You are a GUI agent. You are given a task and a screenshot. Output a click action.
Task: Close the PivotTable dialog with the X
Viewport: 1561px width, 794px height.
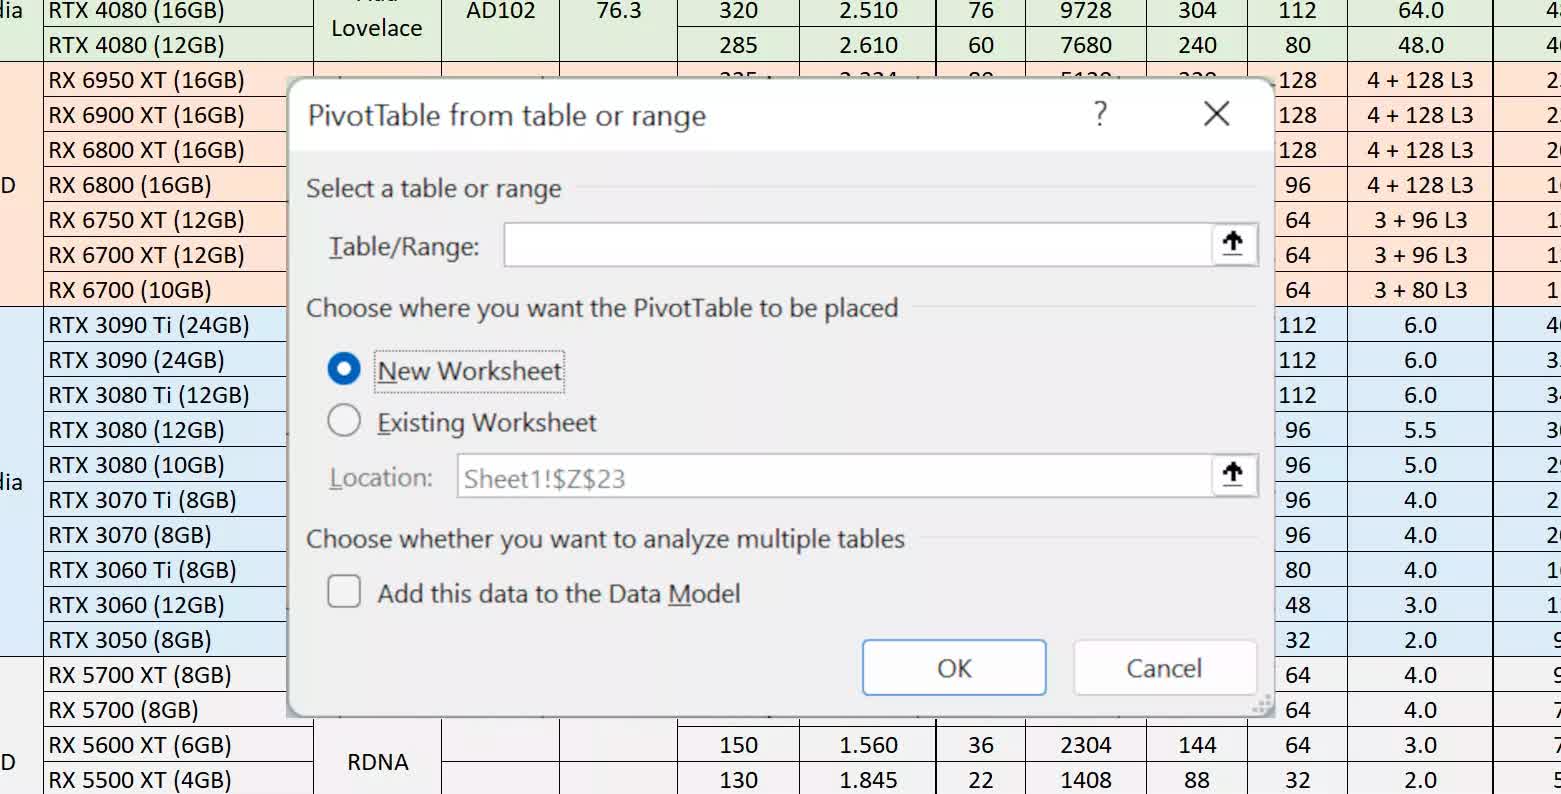pyautogui.click(x=1216, y=114)
